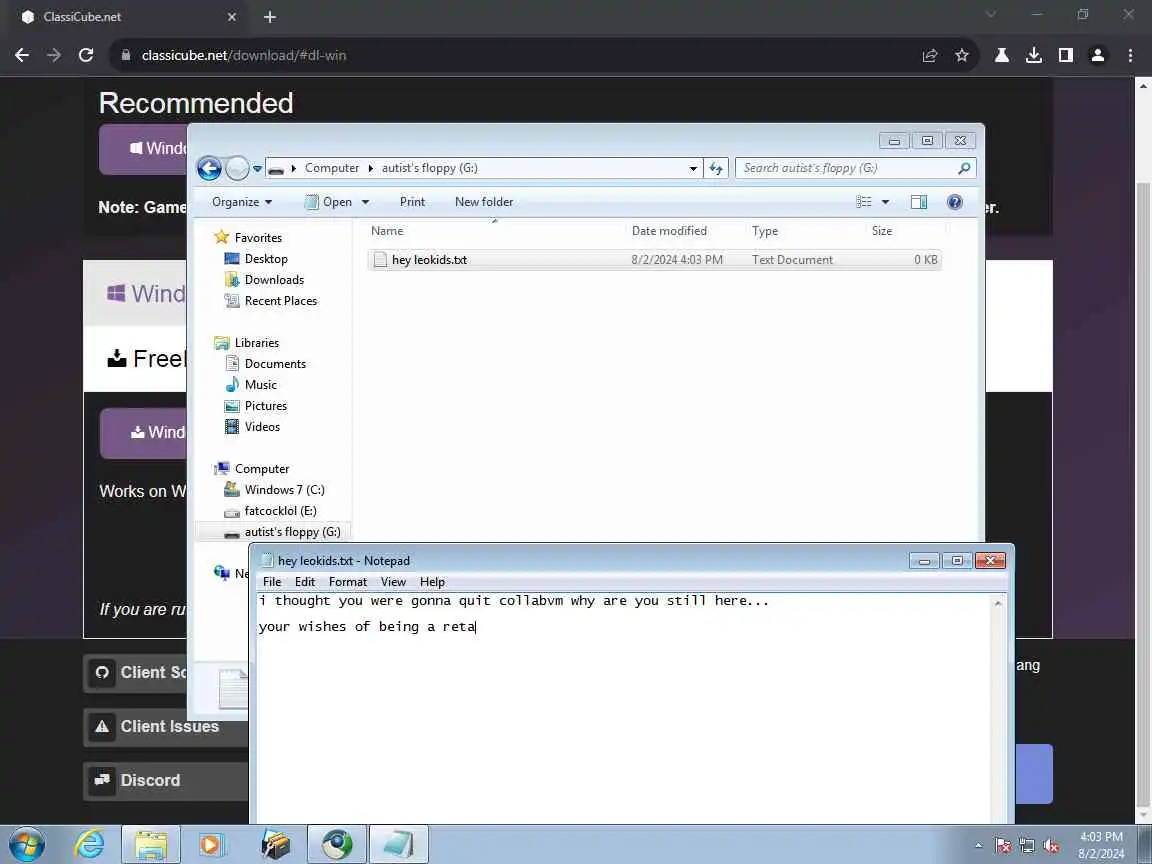
Task: Open Windows Media Player from taskbar
Action: (211, 845)
